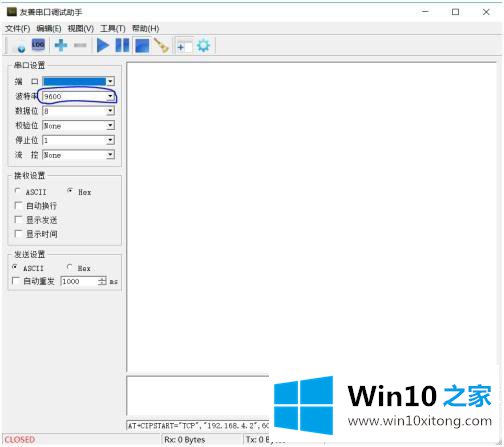This screenshot has height=447, width=504.
Task: Open the 视图(V) menu
Action: pos(80,29)
